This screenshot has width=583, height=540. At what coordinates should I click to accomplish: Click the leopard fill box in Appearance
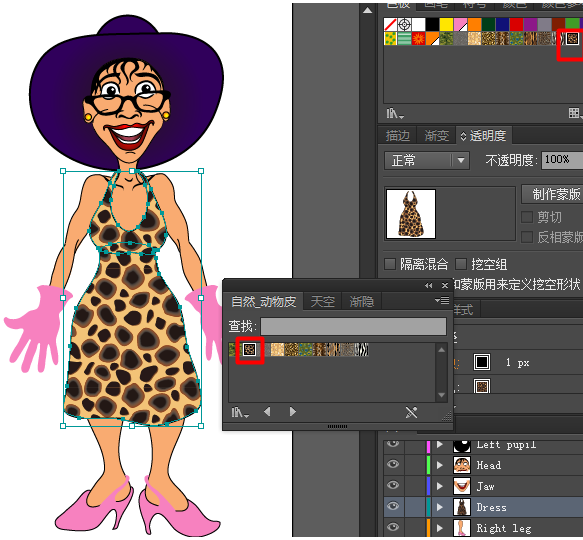pos(482,386)
